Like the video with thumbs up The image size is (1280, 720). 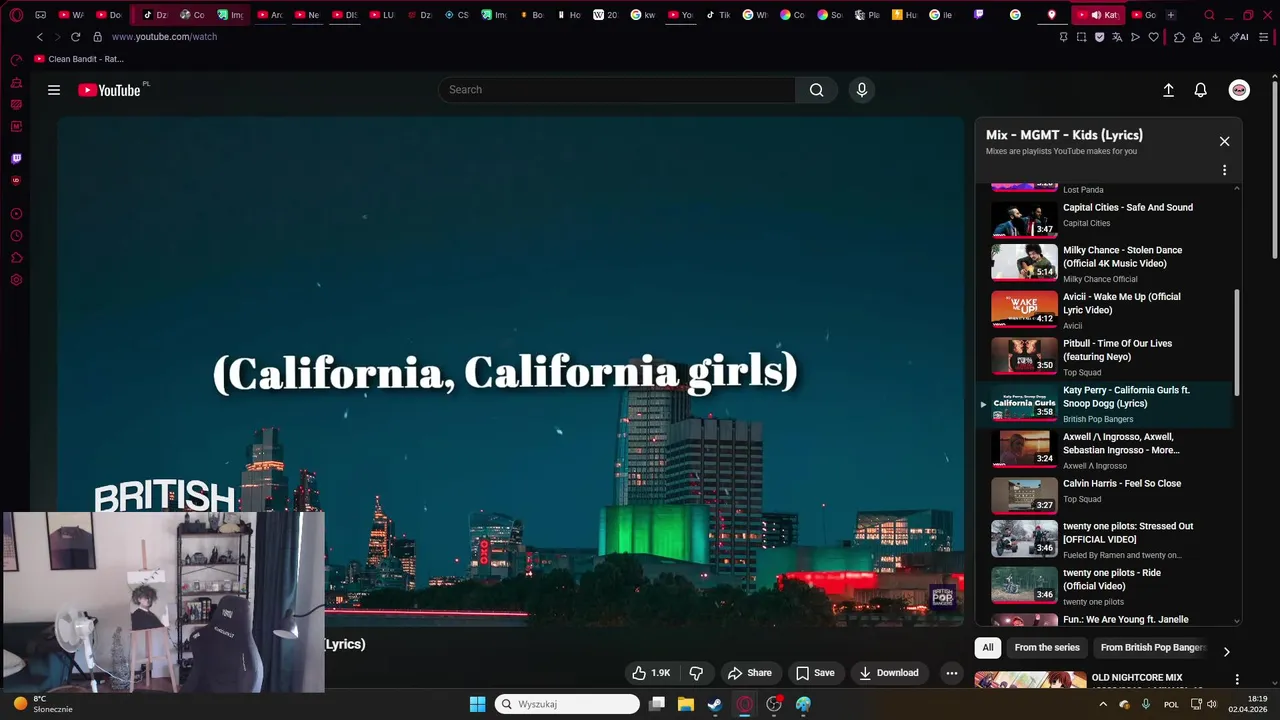click(x=650, y=673)
